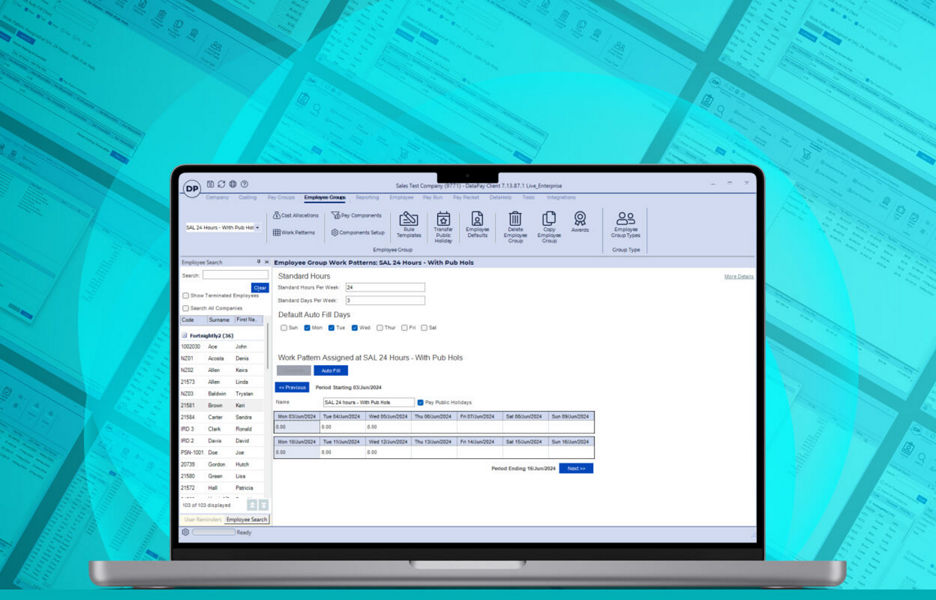Click the Surname column header
The image size is (936, 600).
coord(220,320)
